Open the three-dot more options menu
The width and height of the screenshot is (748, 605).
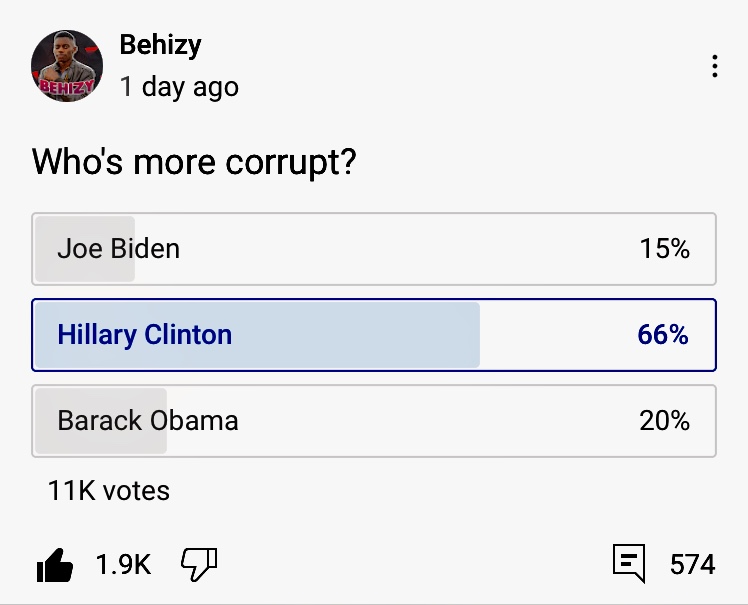714,67
